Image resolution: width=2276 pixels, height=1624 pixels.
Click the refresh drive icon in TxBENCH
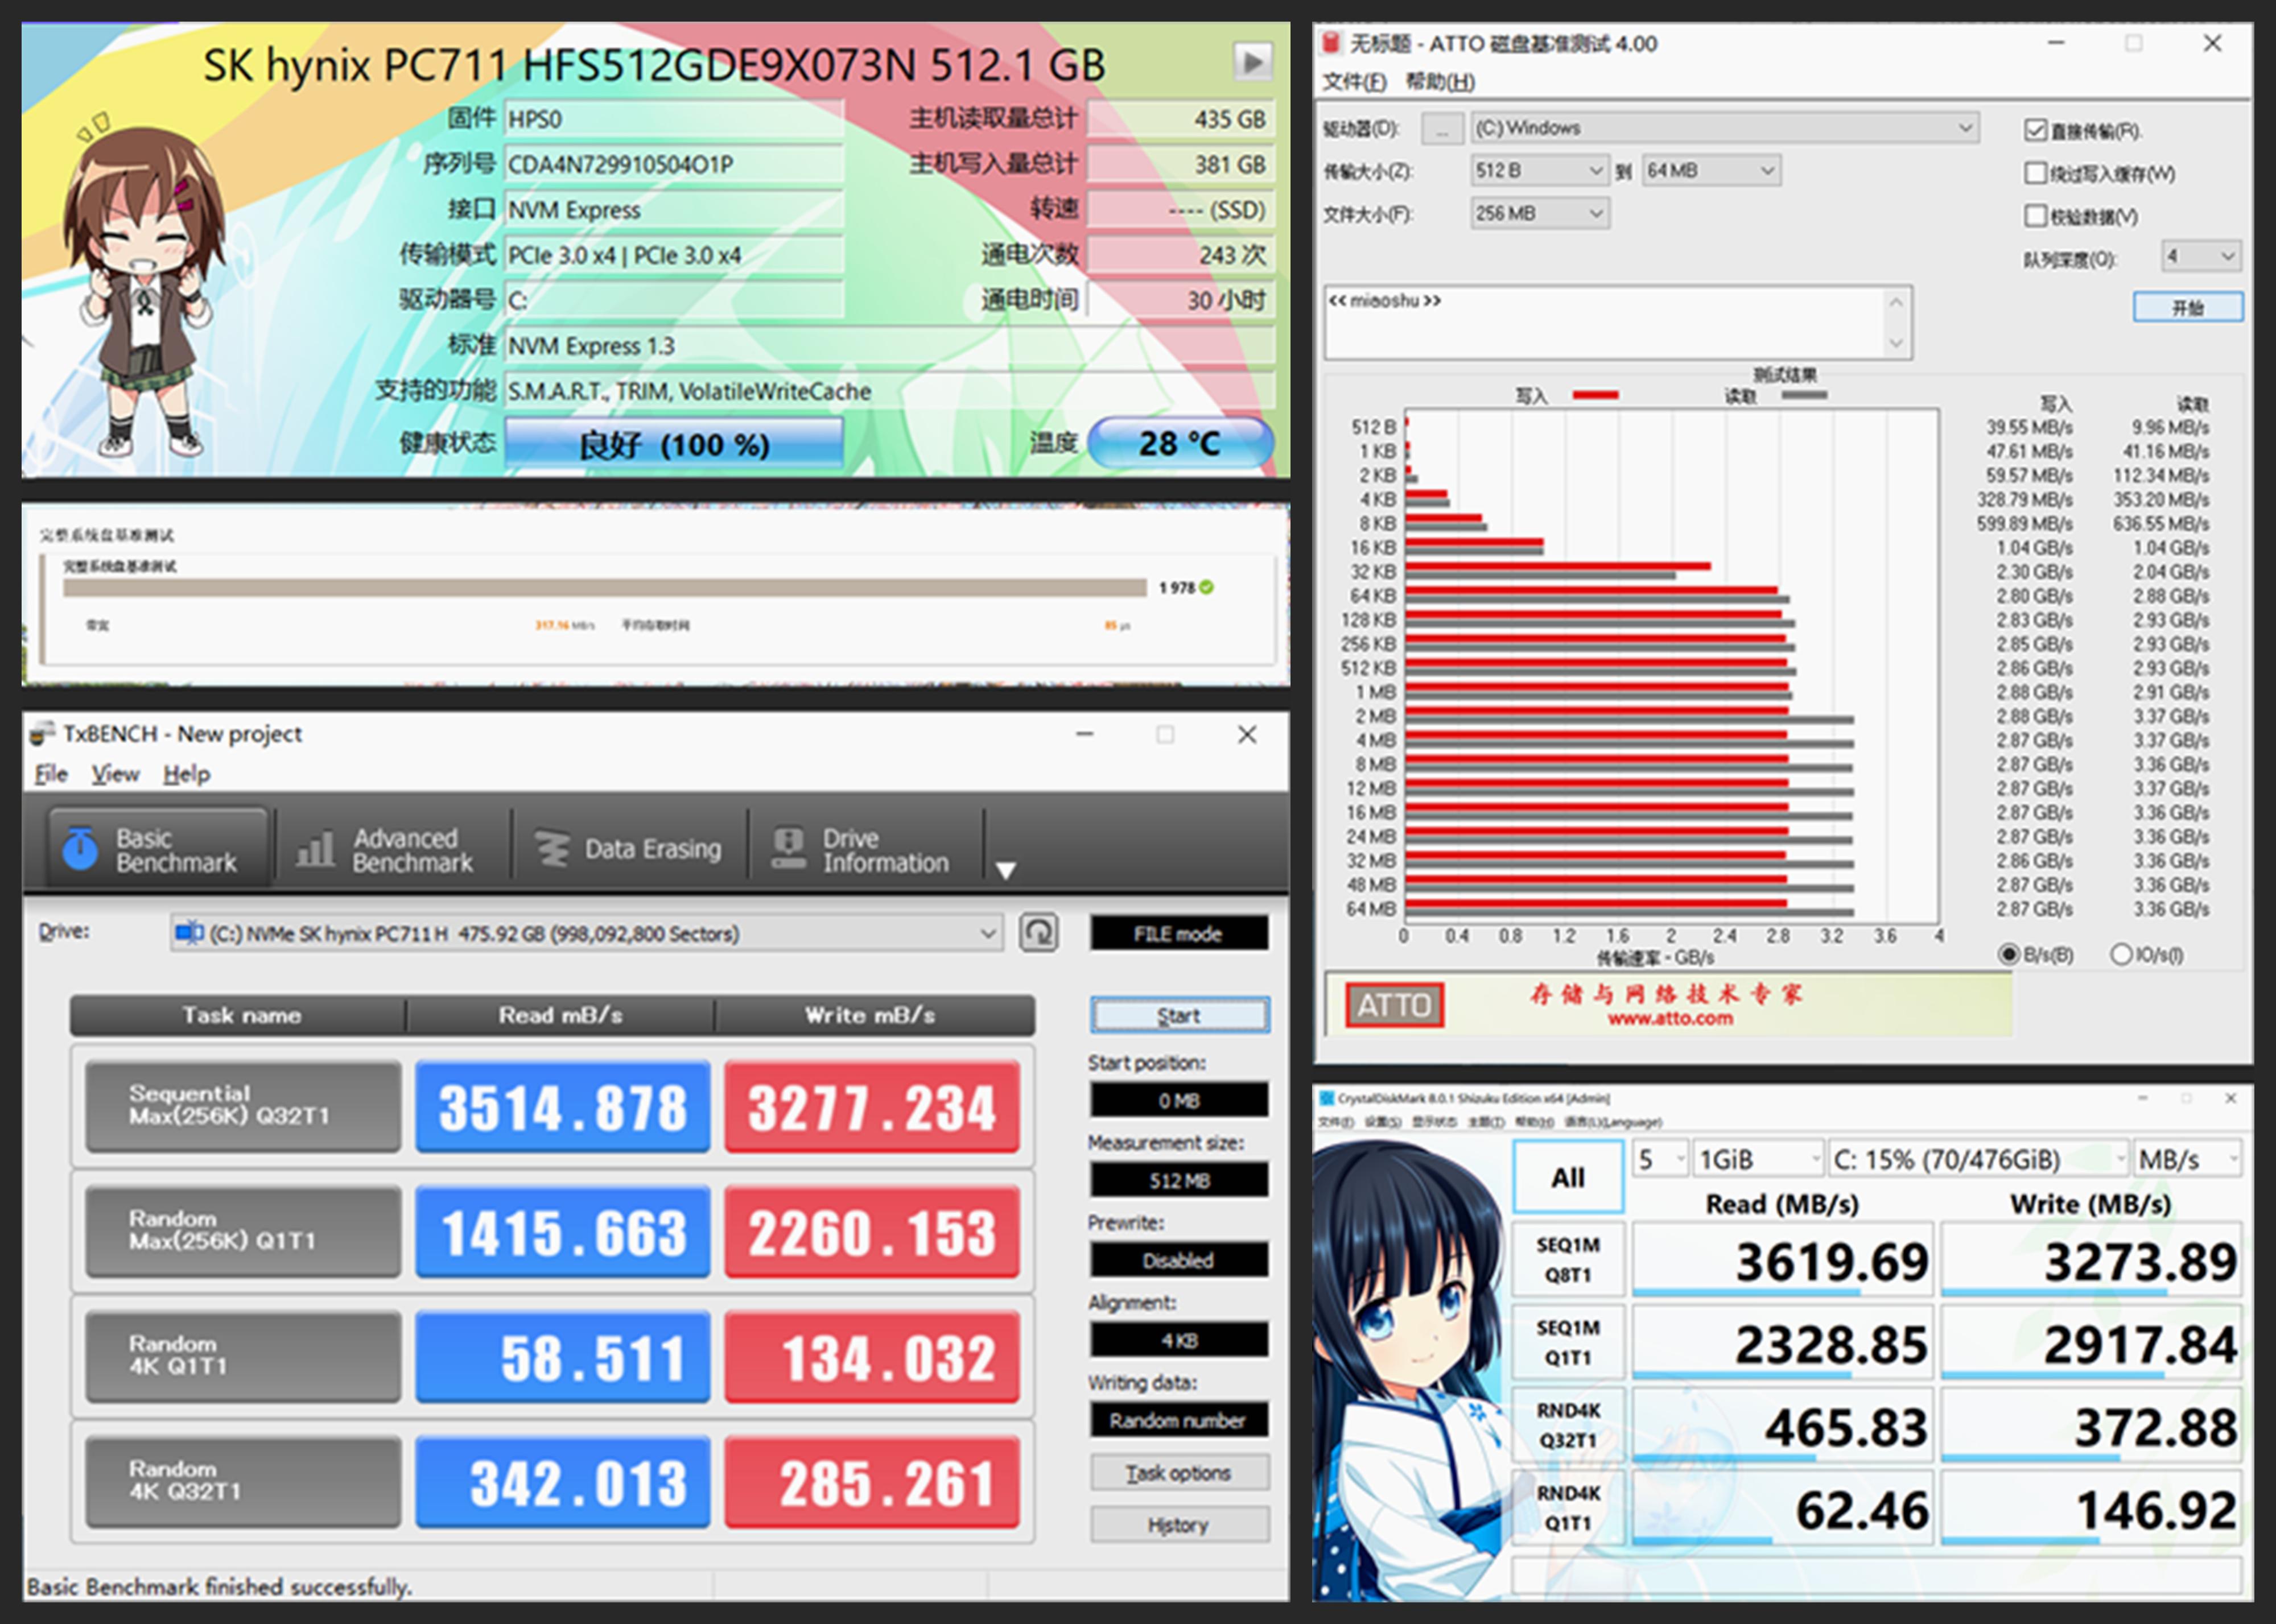point(1038,933)
